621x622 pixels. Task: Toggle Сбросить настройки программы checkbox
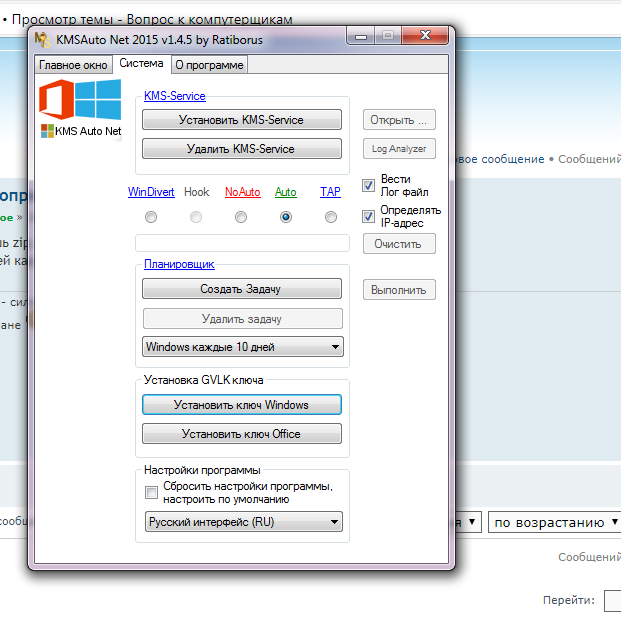(x=151, y=493)
